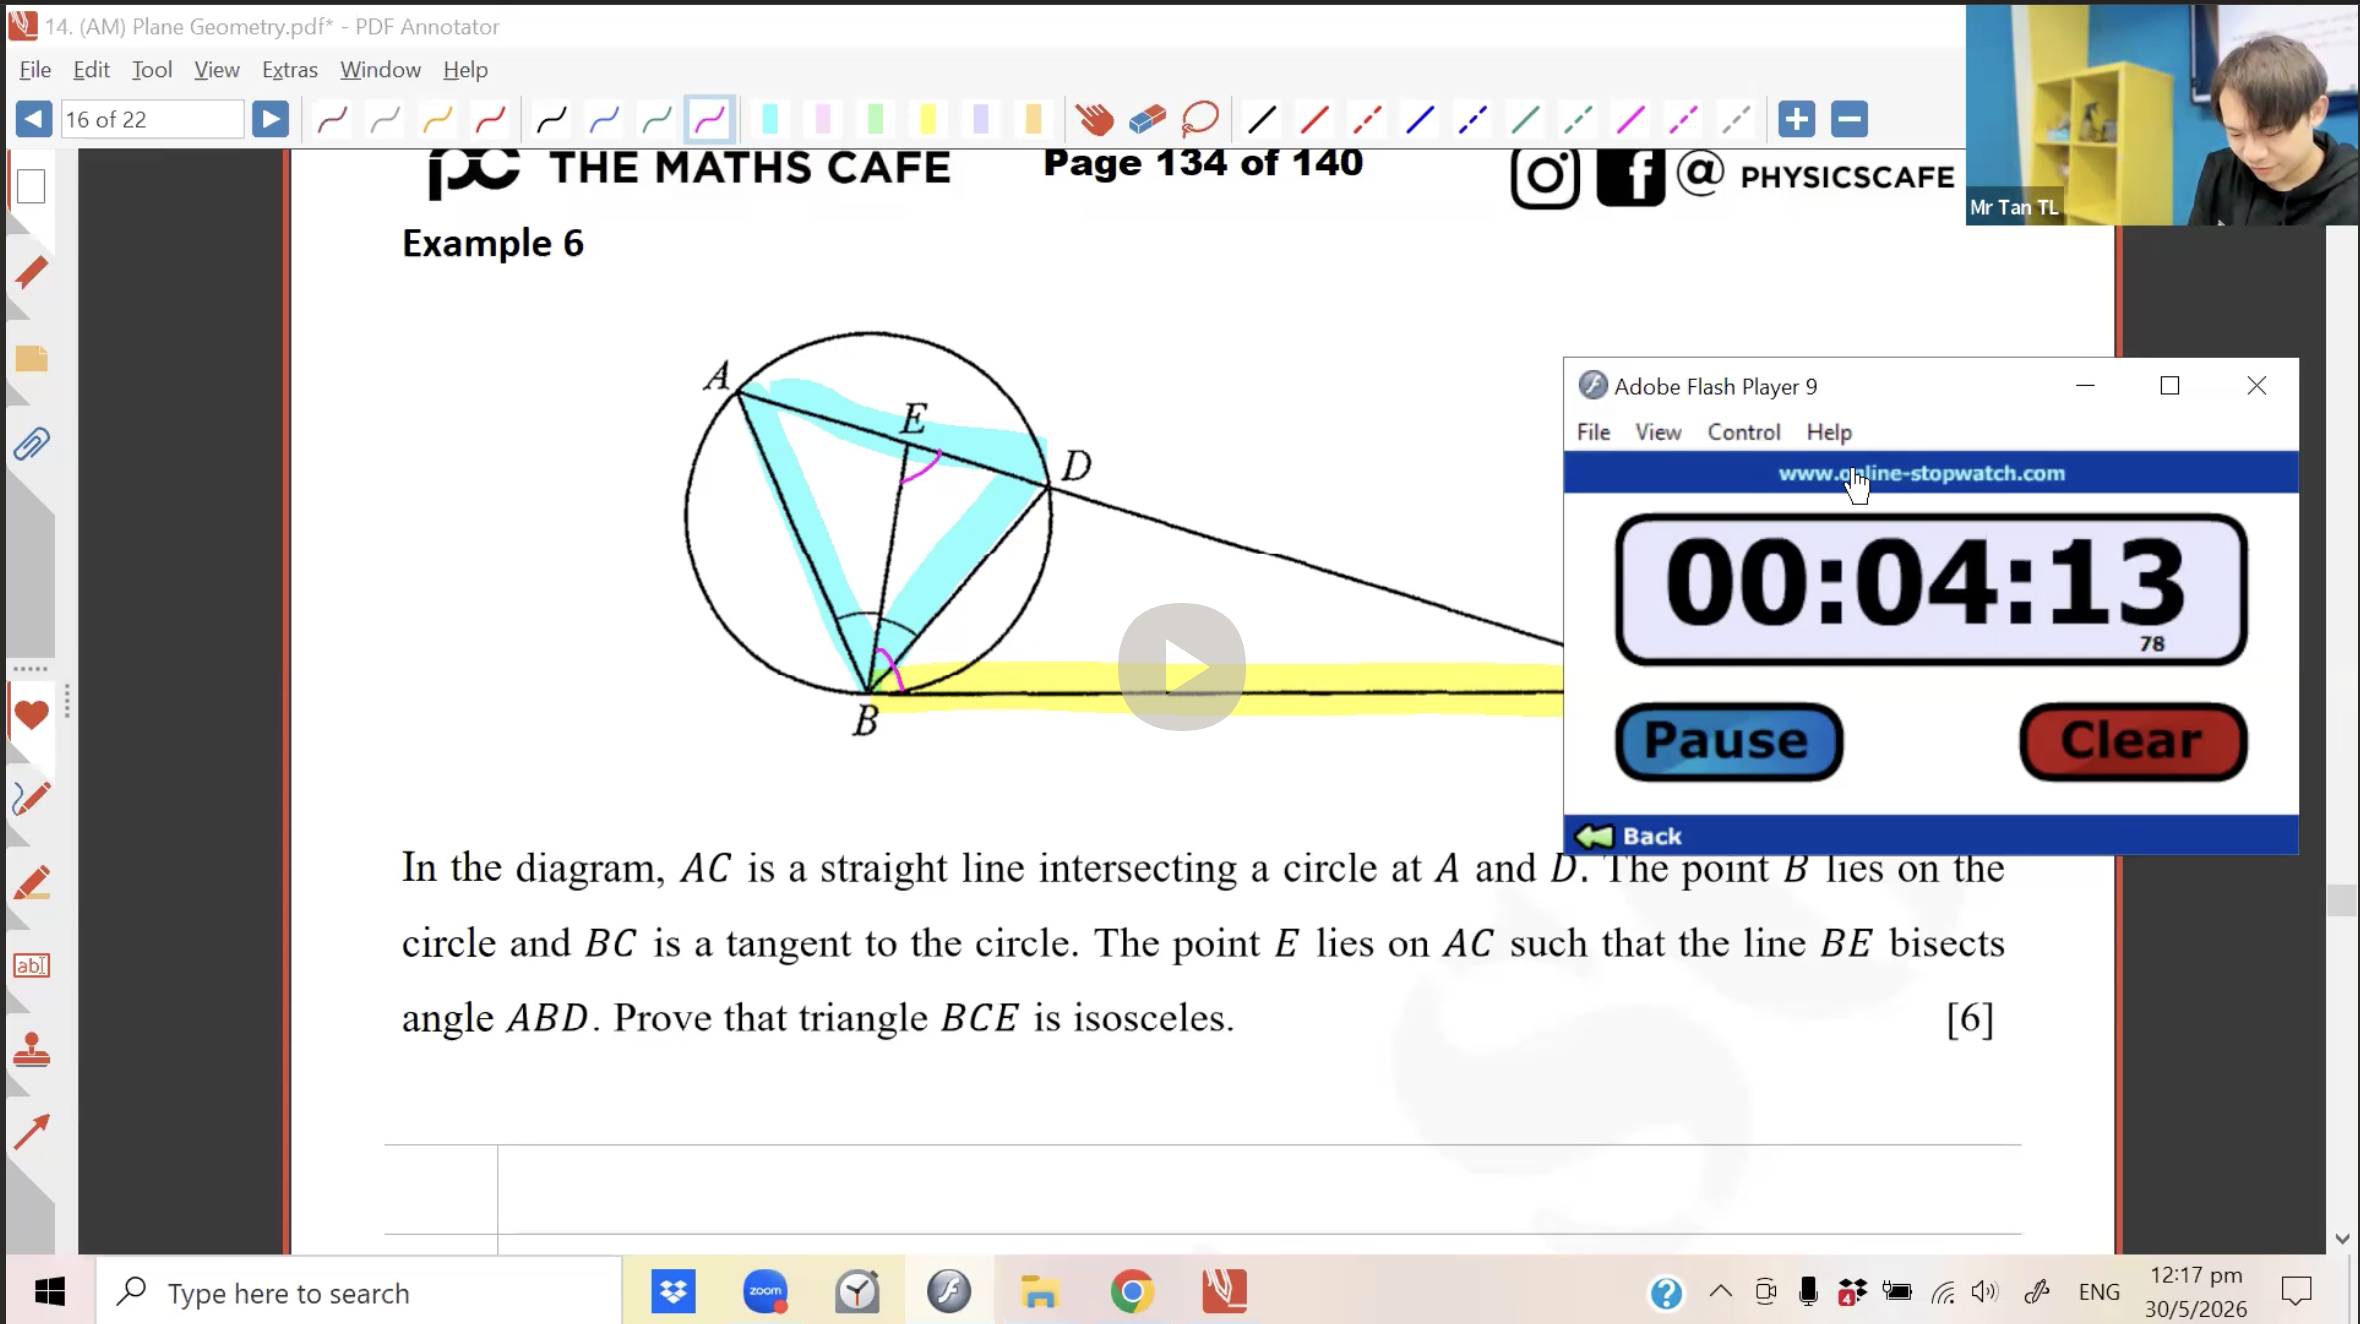The height and width of the screenshot is (1324, 2360).
Task: Select the solid red line tool
Action: [x=1314, y=120]
